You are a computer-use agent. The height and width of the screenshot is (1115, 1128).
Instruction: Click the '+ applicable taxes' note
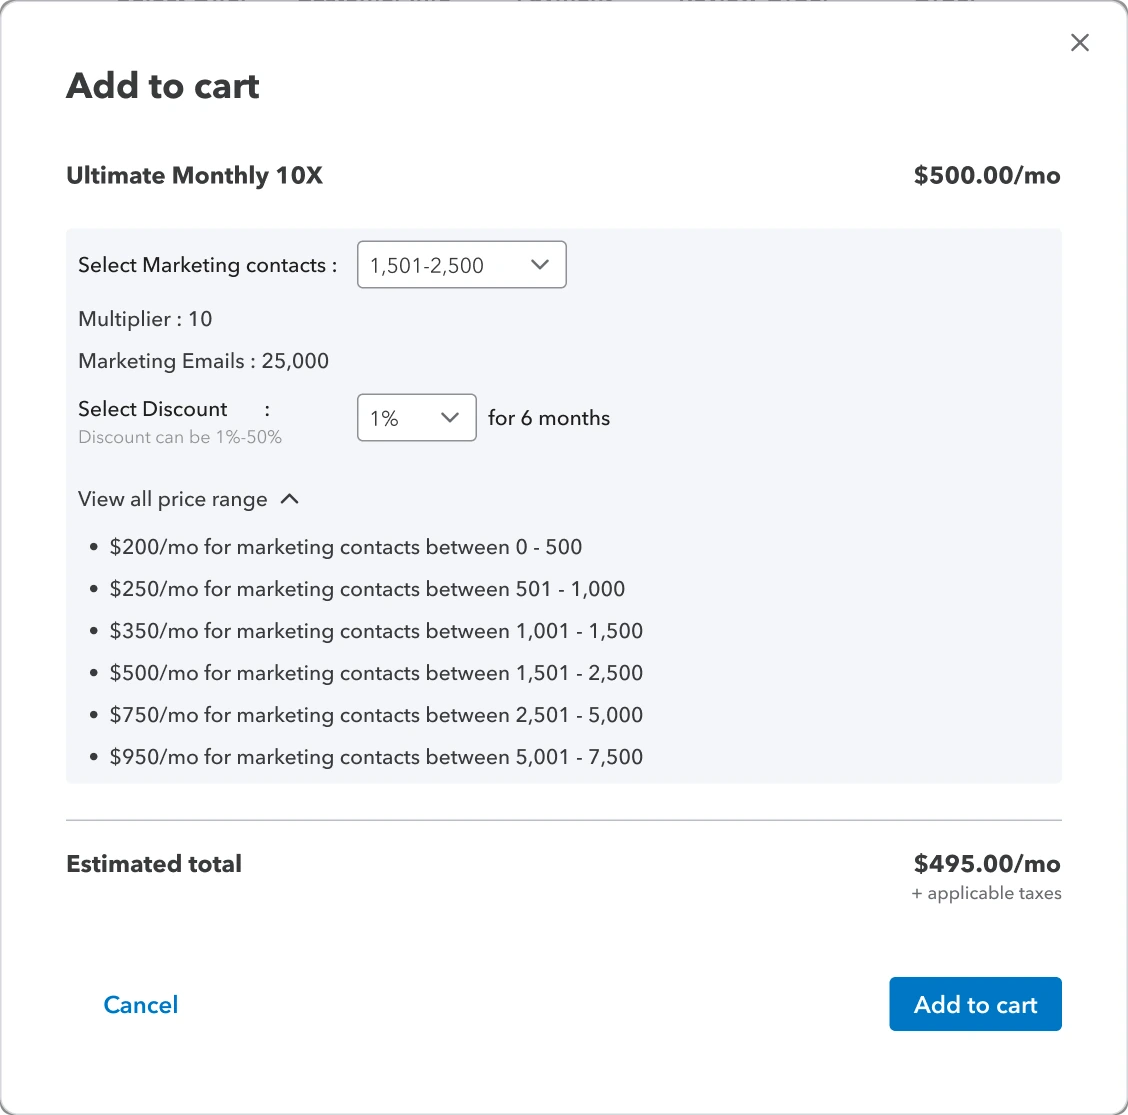coord(986,893)
